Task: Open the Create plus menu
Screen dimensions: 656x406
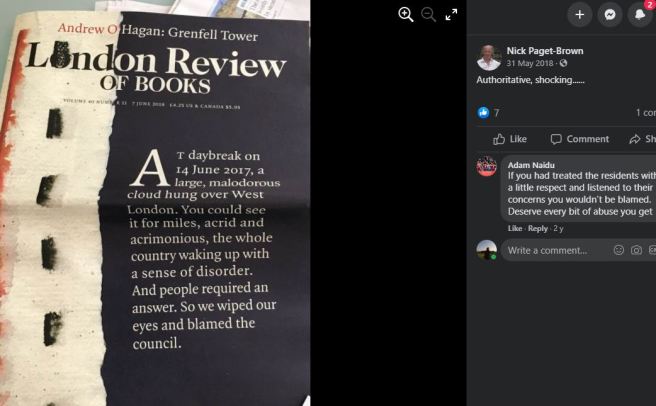Action: 579,15
